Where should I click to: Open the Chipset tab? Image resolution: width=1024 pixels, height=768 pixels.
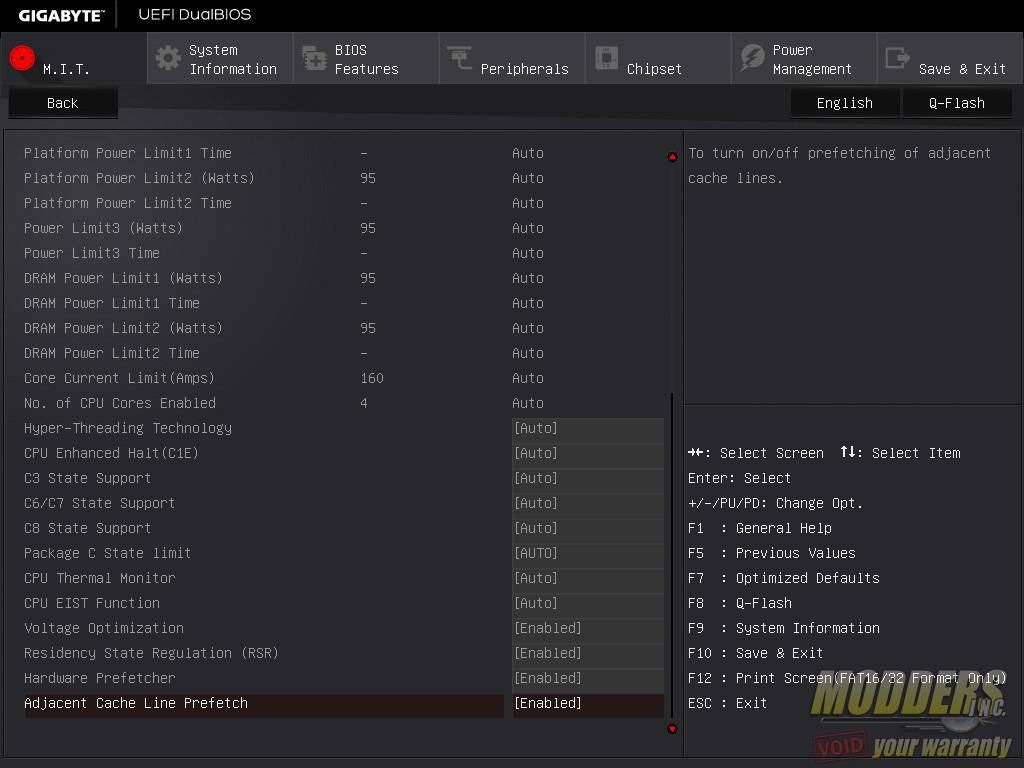coord(655,58)
